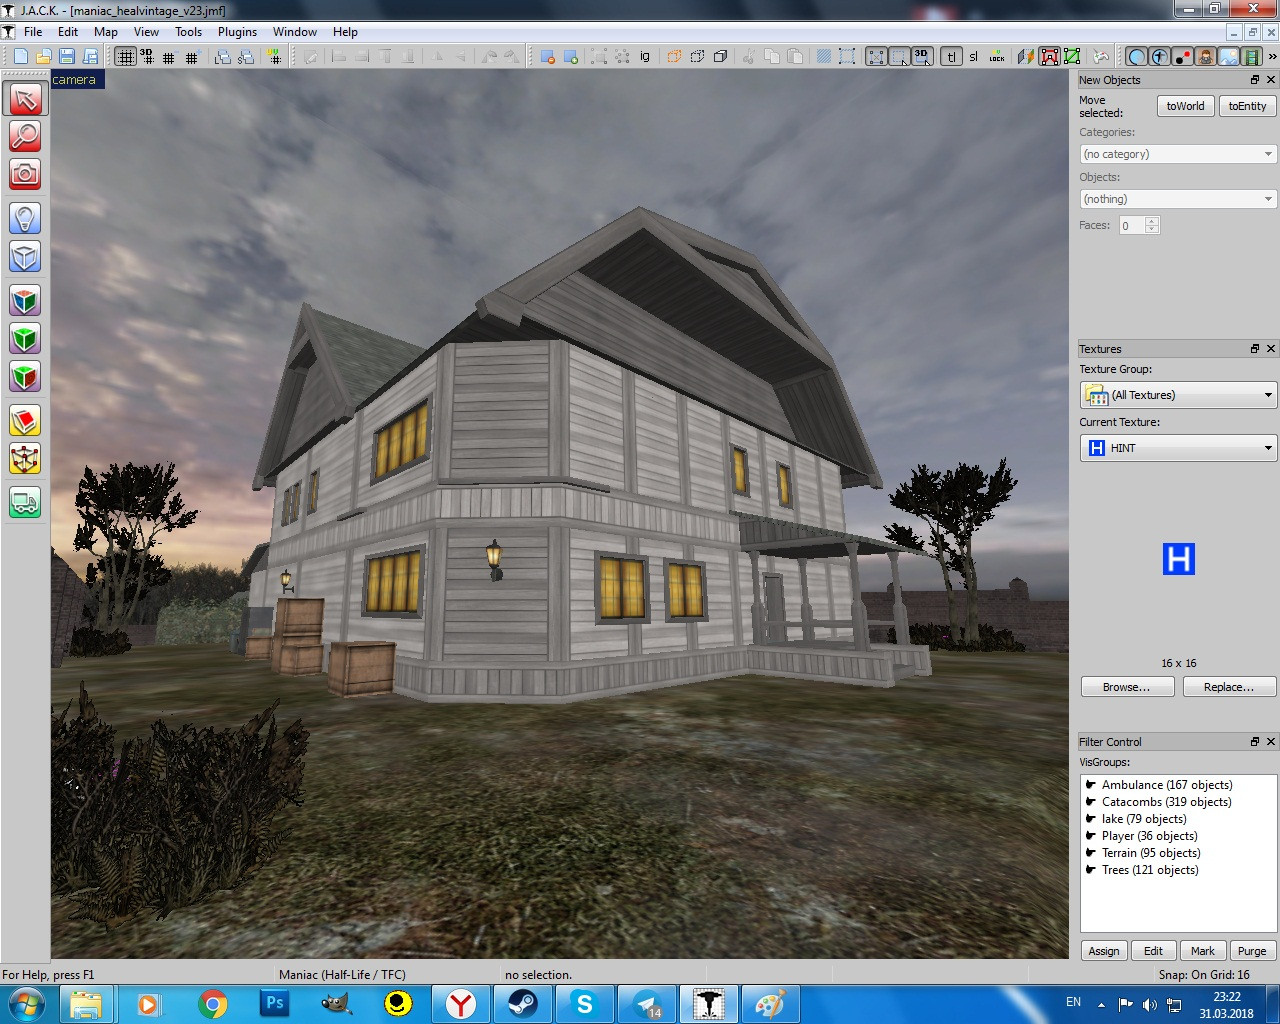Click the Replace... texture button
The height and width of the screenshot is (1024, 1280).
(x=1229, y=687)
